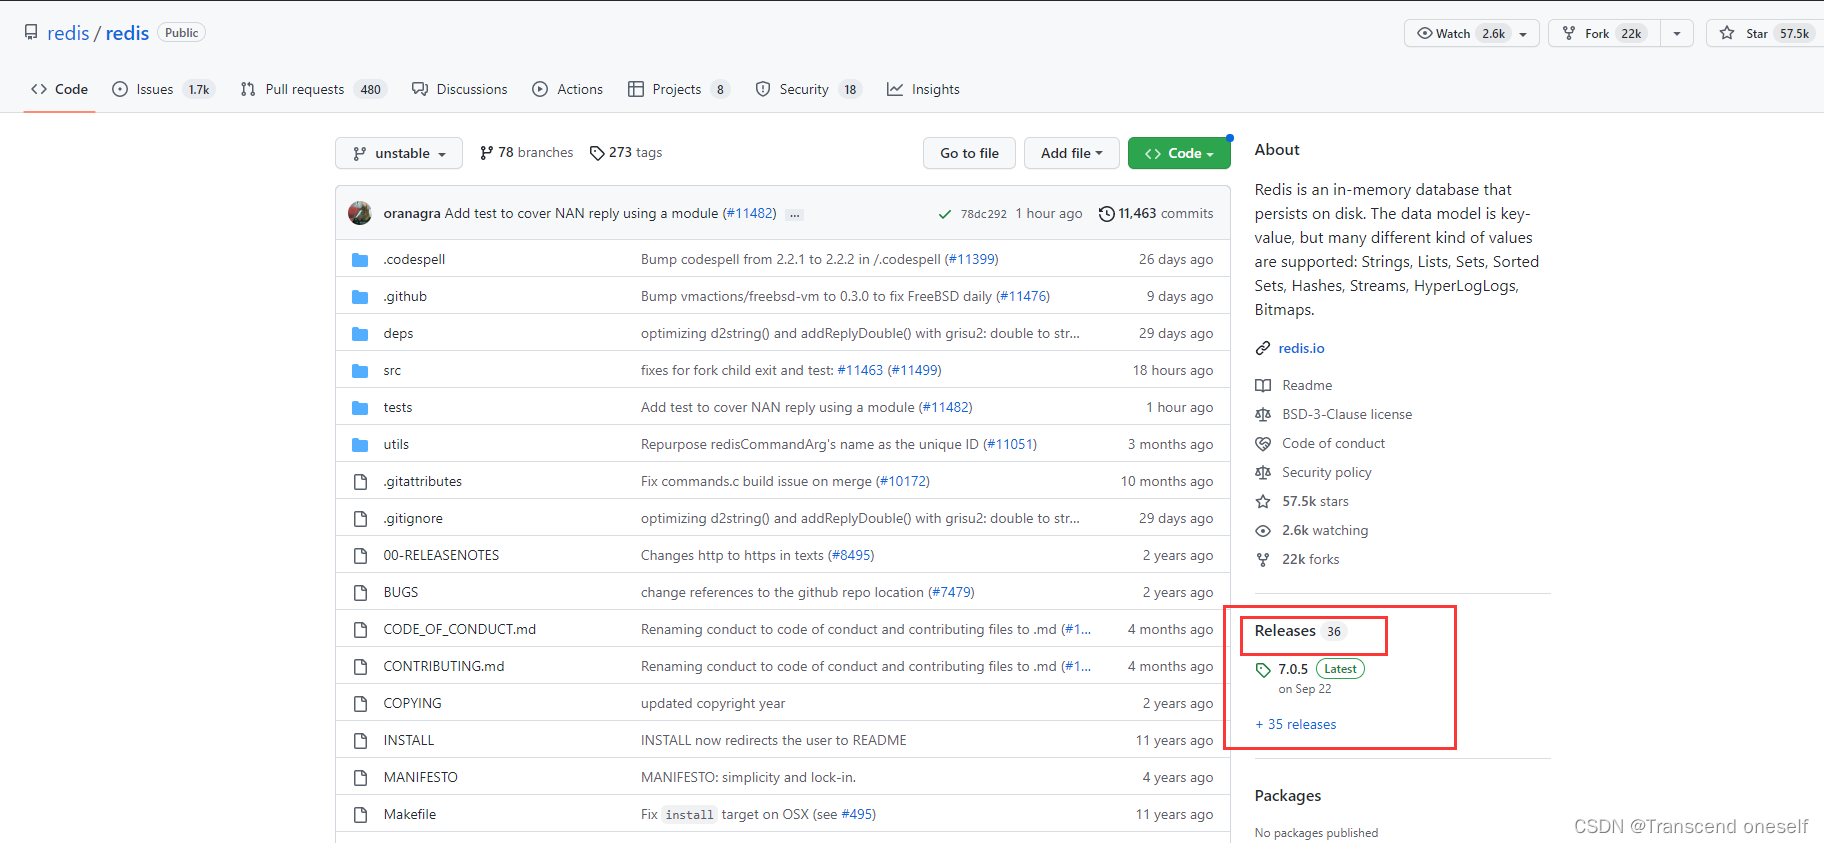Click the green check status icon on commit
Image resolution: width=1824 pixels, height=843 pixels.
tap(944, 214)
